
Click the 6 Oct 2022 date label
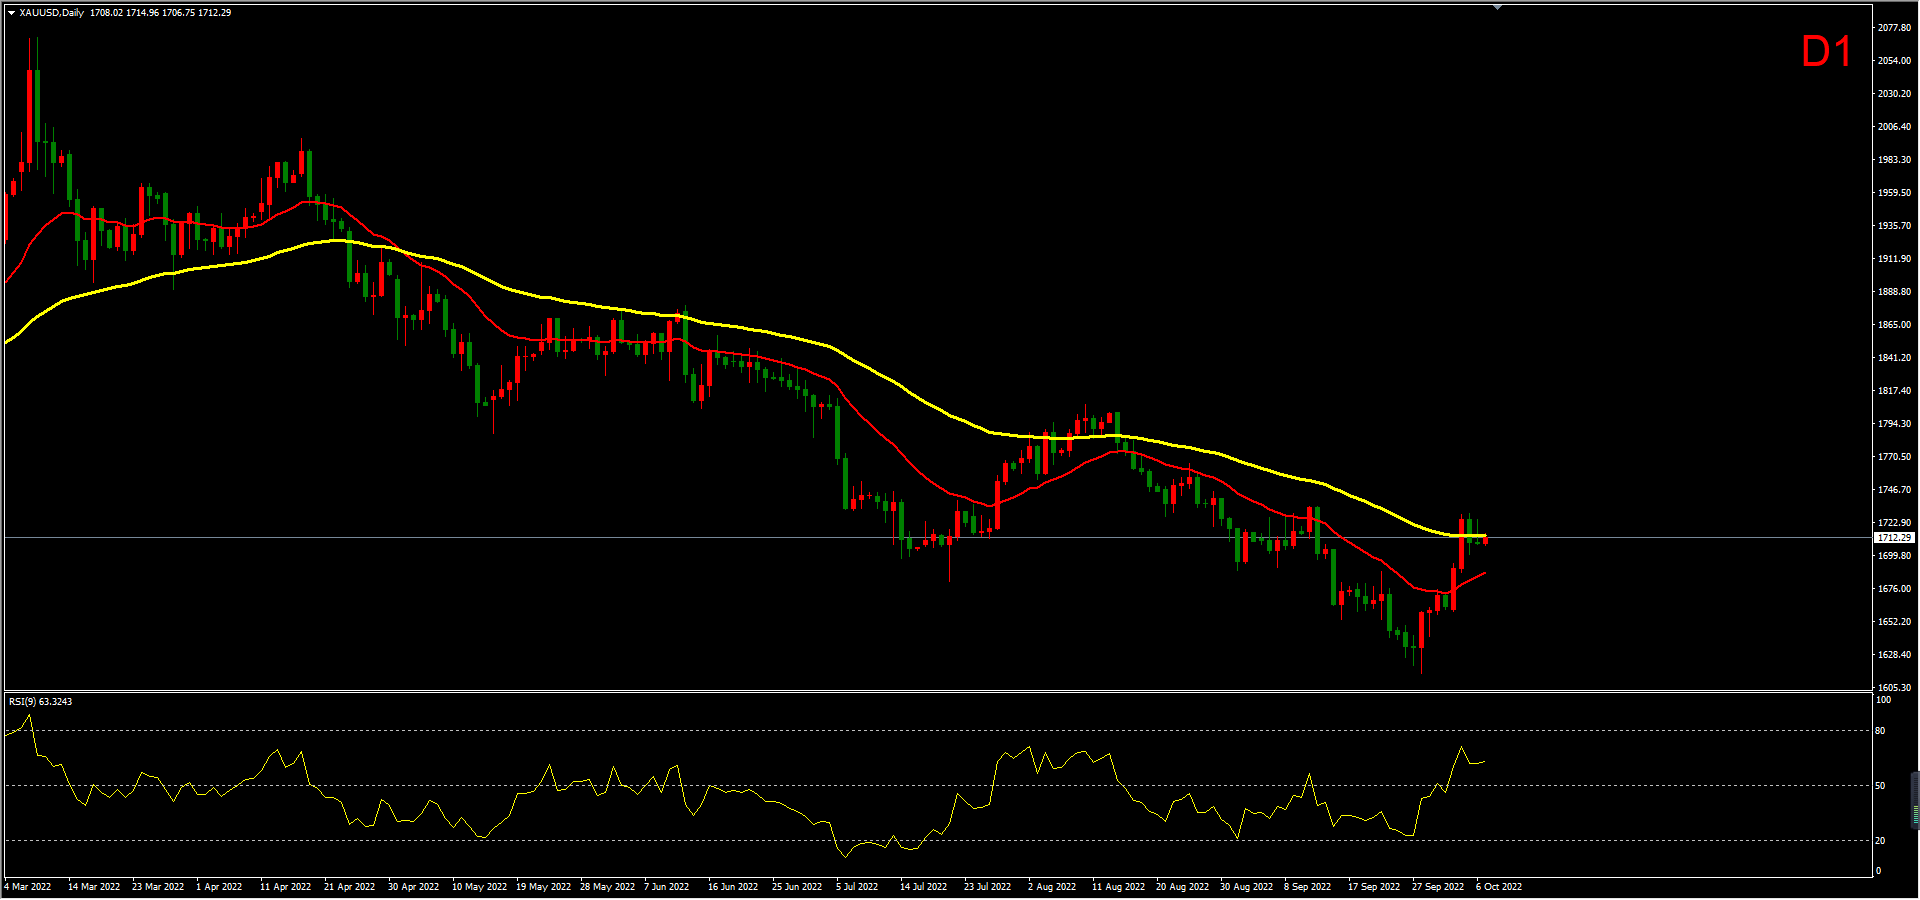coord(1499,887)
